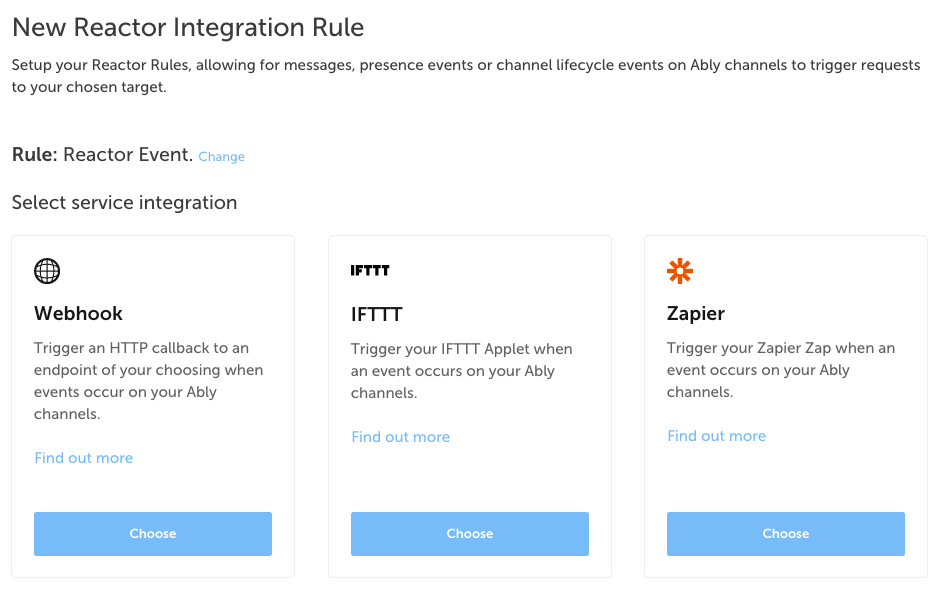Click the Webhook description text

pyautogui.click(x=148, y=381)
